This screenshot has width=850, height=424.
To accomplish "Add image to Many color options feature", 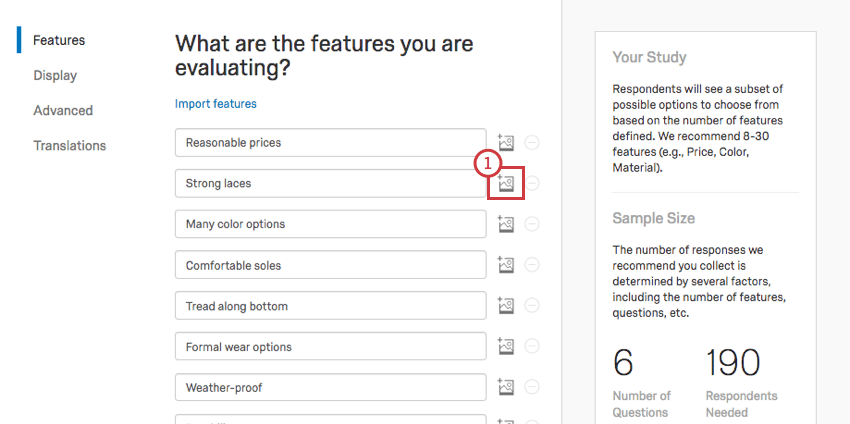I will coord(506,224).
